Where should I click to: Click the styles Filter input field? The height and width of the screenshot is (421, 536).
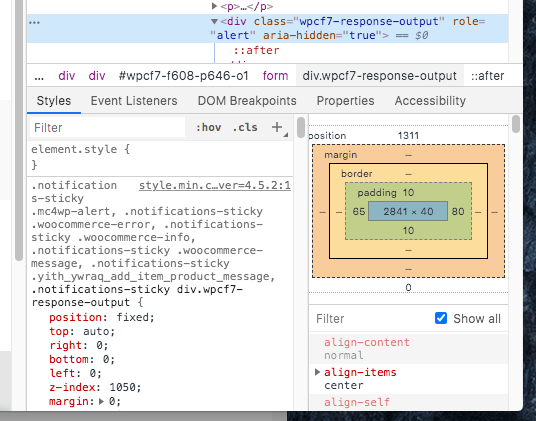[x=107, y=127]
